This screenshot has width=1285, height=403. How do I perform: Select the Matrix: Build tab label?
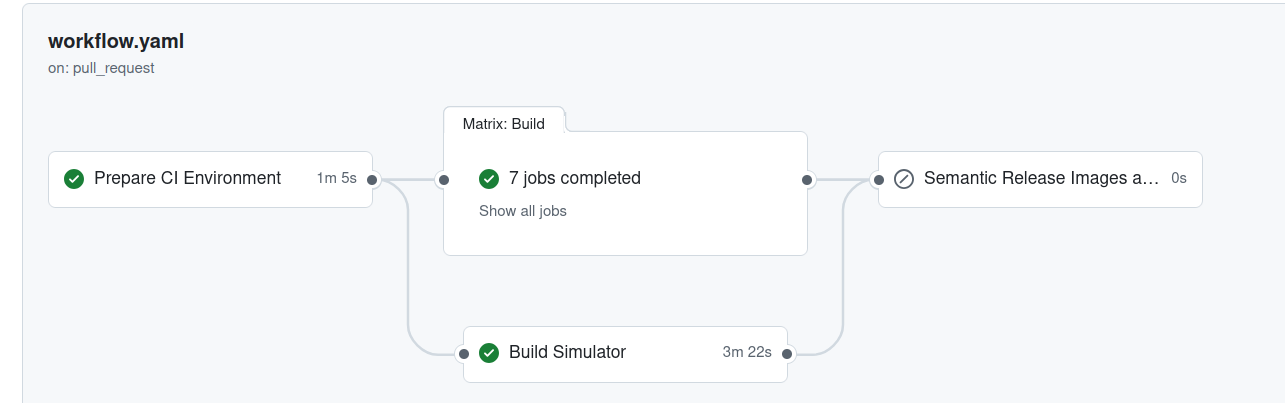click(x=504, y=124)
